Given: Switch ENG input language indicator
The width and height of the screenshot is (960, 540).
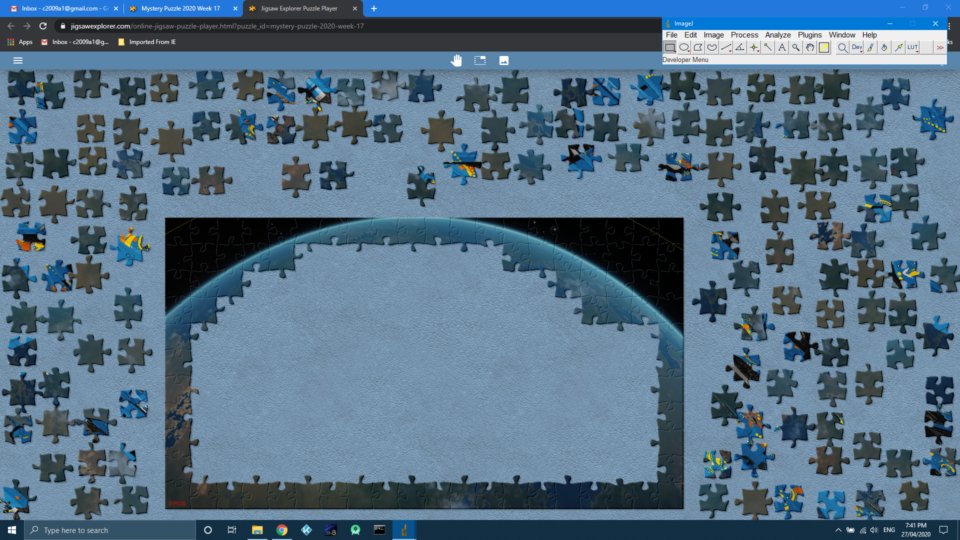Looking at the screenshot, I should [889, 530].
